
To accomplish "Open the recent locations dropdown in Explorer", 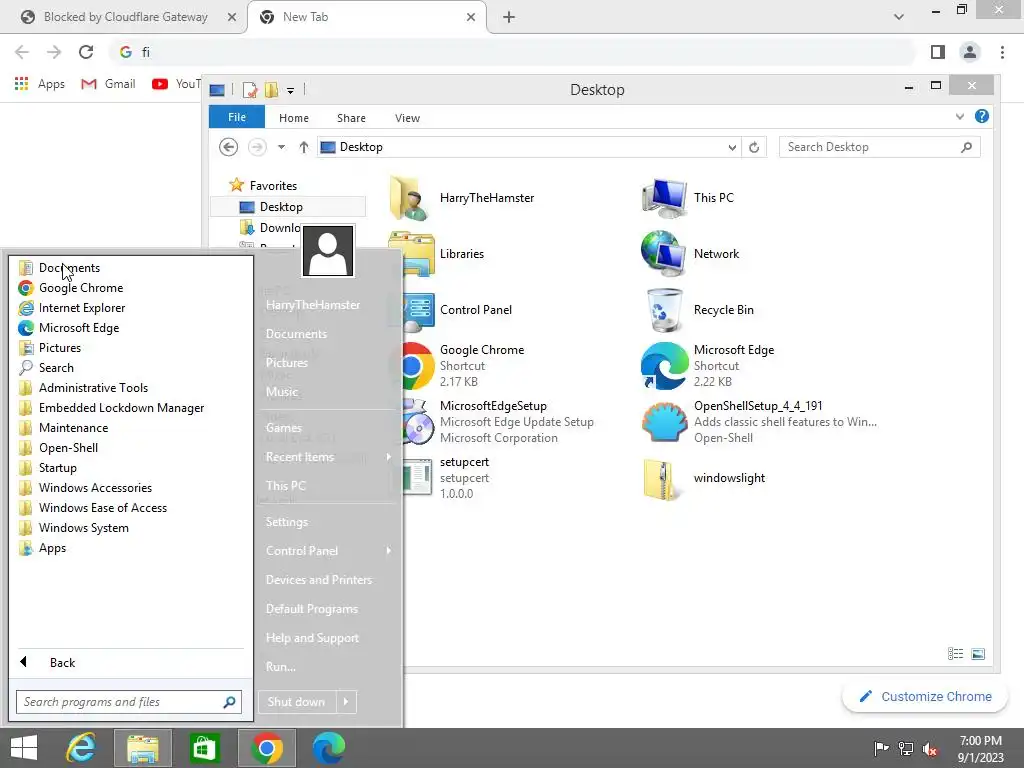I will tap(281, 147).
